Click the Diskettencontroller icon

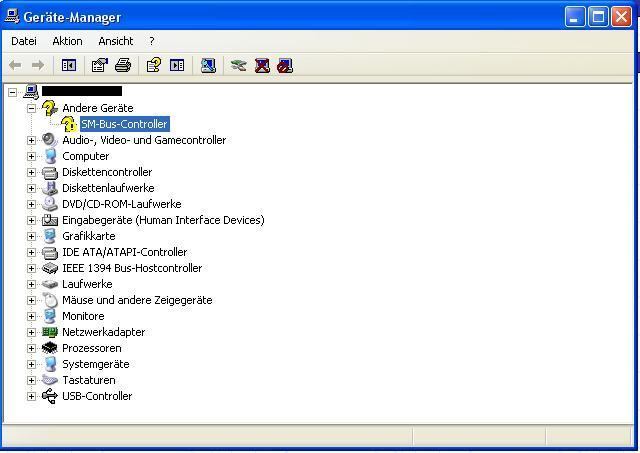[x=50, y=172]
